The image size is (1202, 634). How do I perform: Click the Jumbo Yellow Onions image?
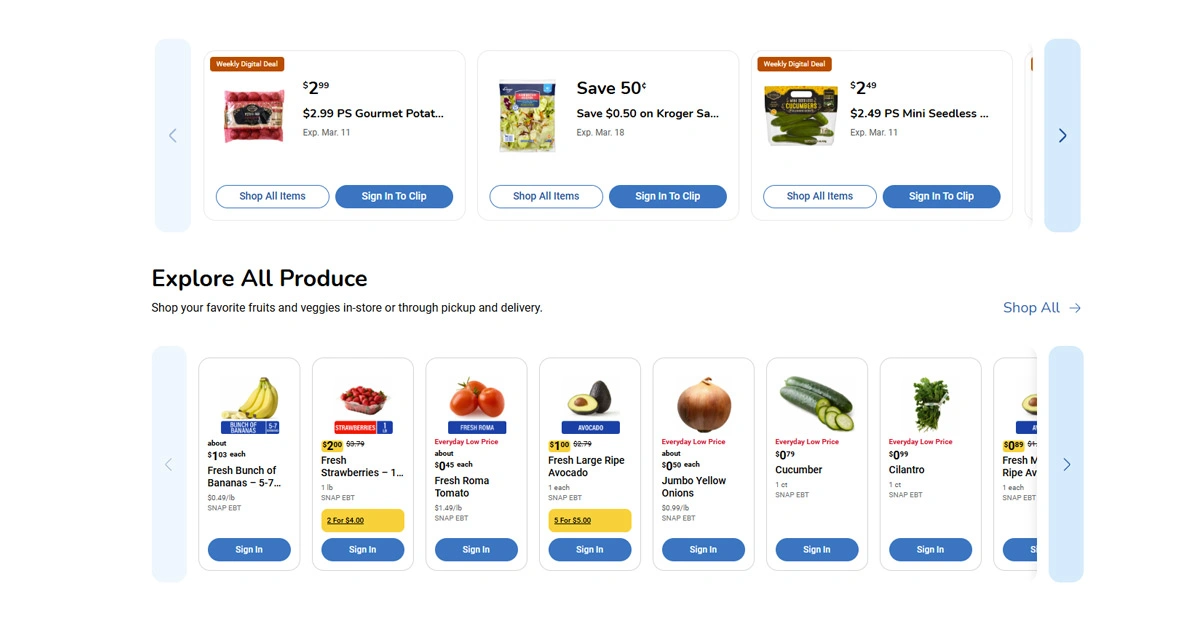703,403
